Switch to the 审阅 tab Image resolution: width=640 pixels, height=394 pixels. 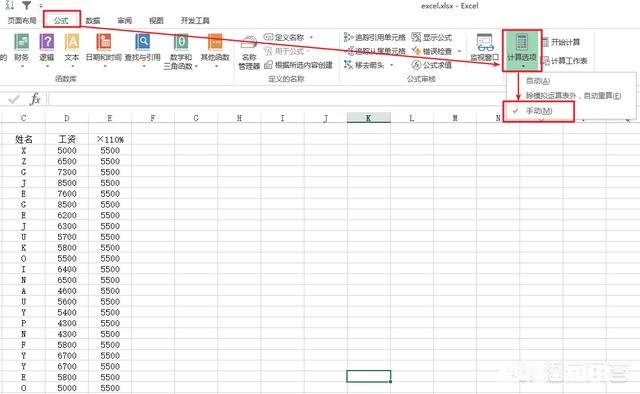click(124, 20)
